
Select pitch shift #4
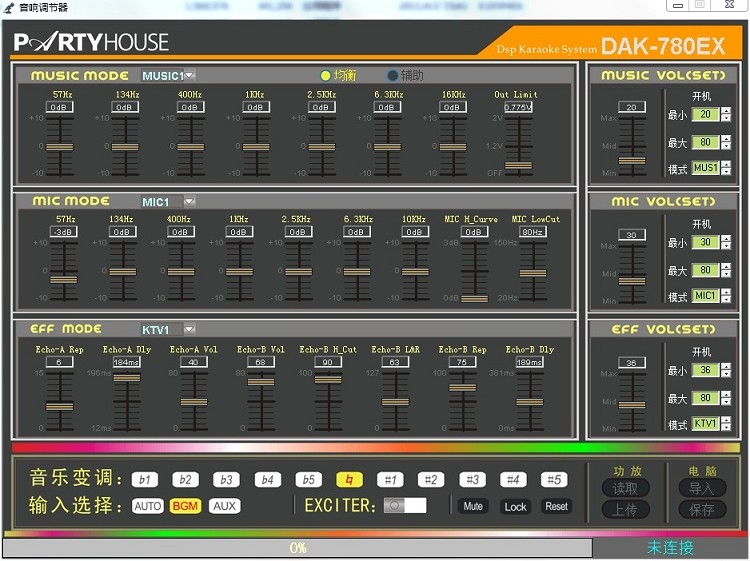(x=513, y=480)
